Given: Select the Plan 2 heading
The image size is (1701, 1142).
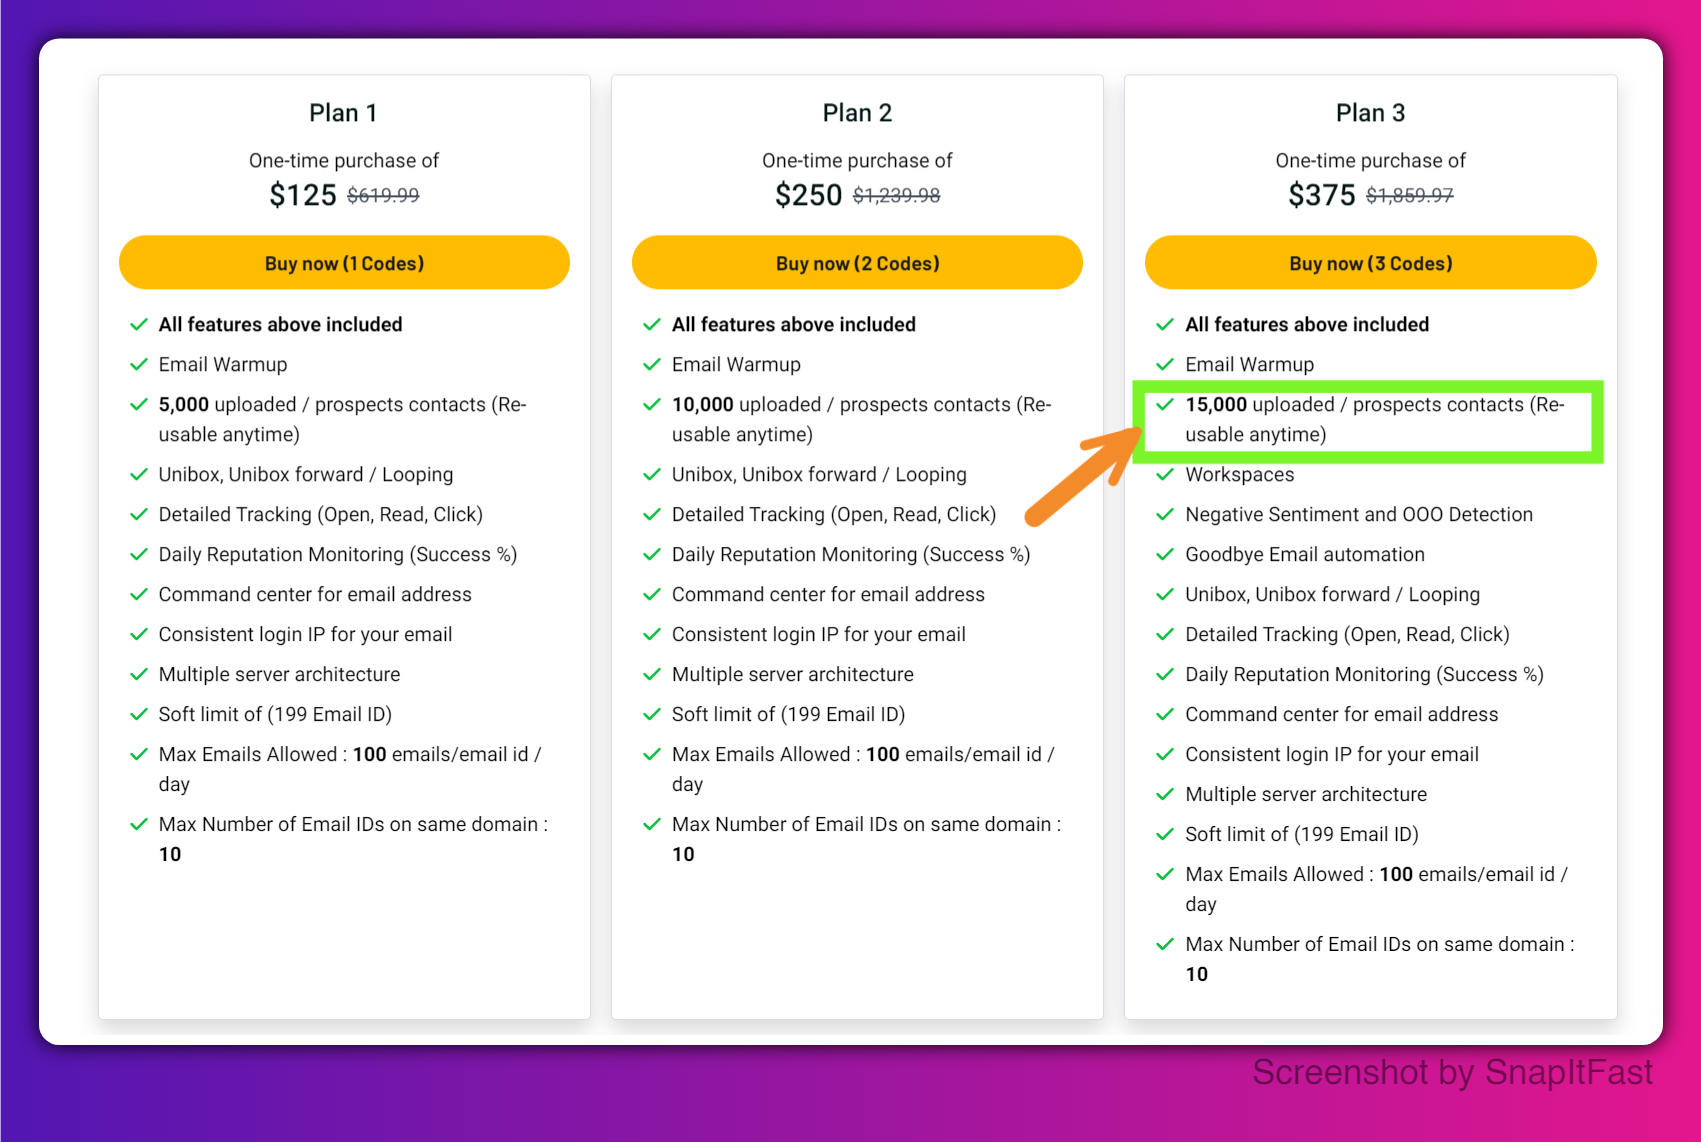Looking at the screenshot, I should coord(857,113).
